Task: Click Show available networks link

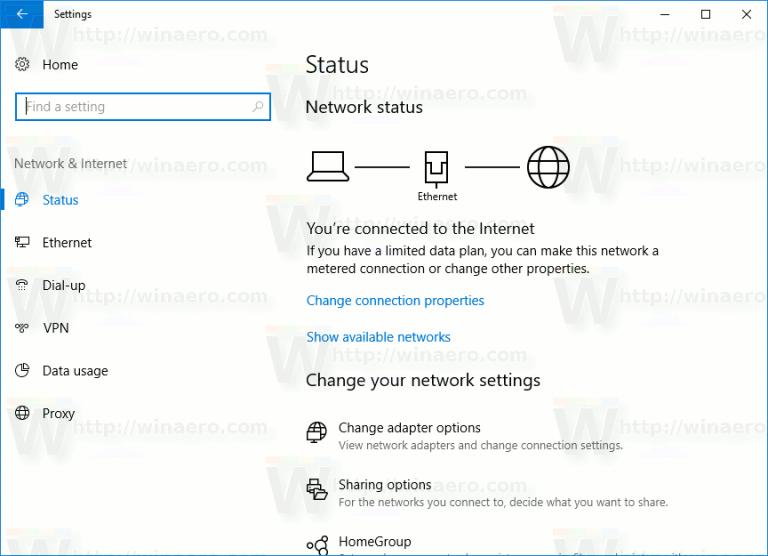Action: (378, 337)
